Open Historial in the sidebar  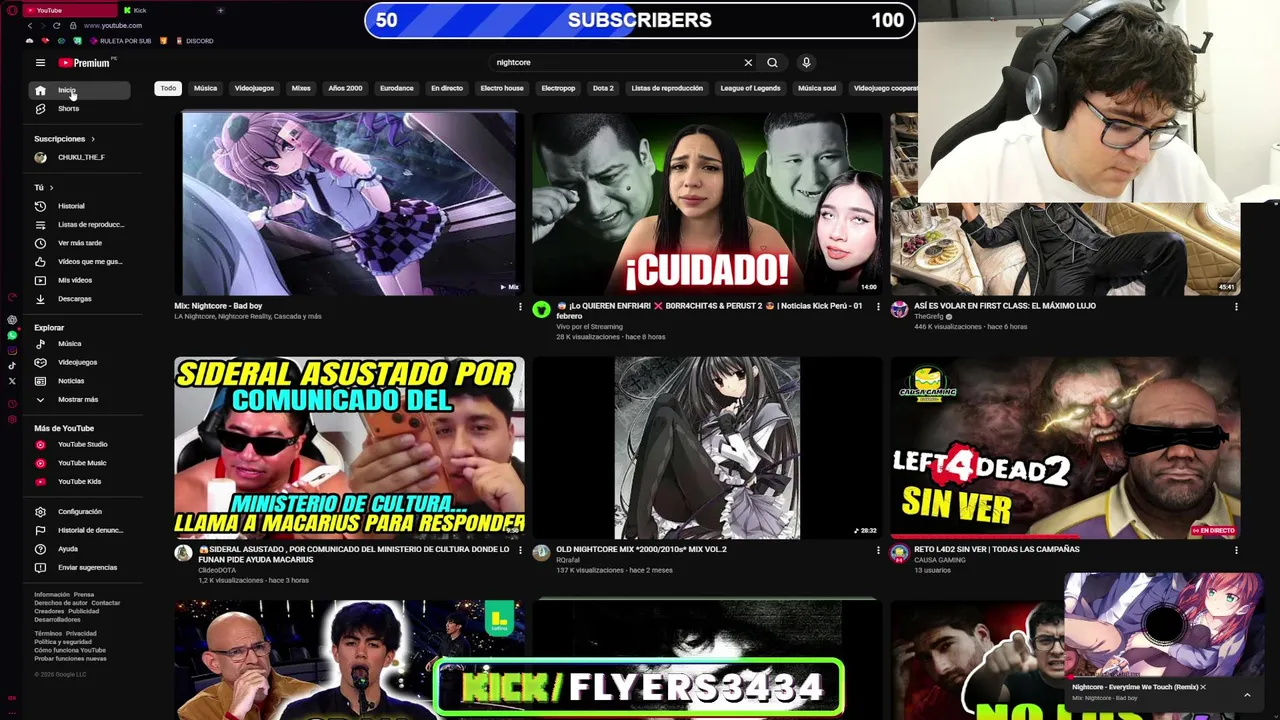pyautogui.click(x=80, y=206)
